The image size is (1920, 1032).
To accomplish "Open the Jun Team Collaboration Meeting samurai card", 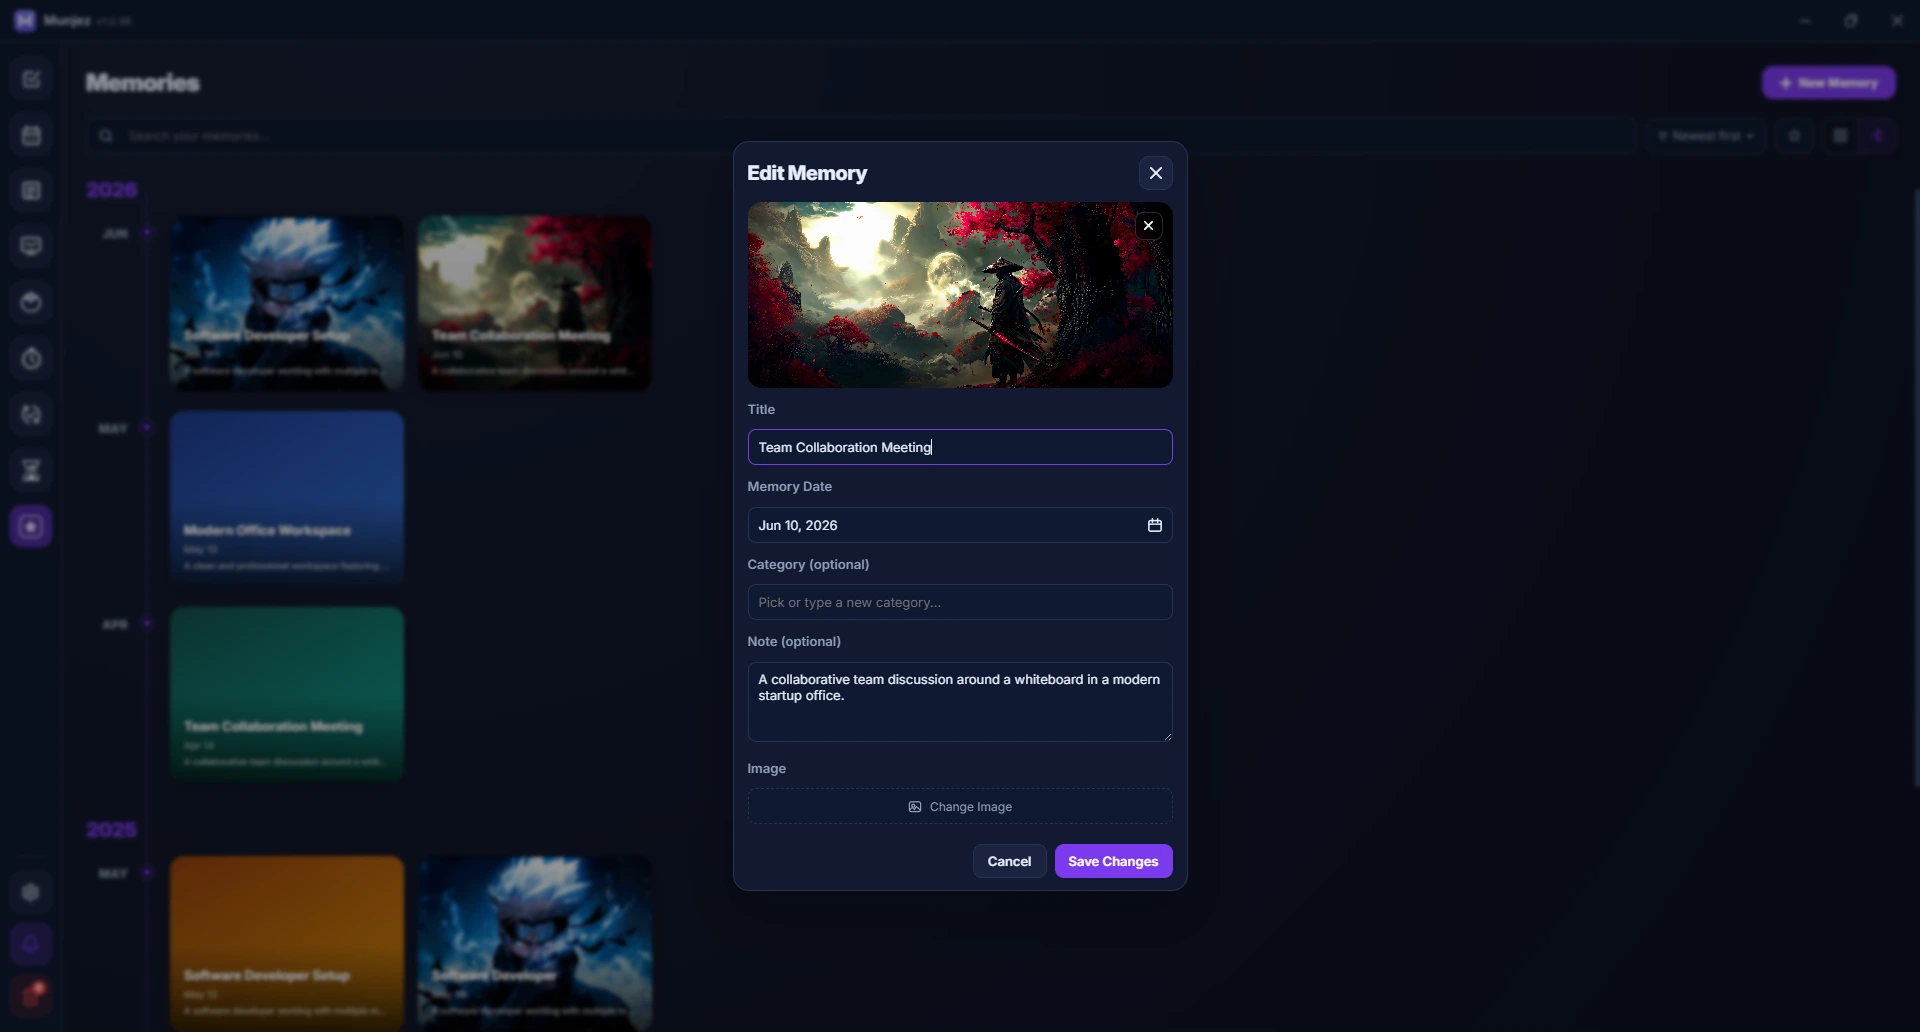I will pos(535,303).
